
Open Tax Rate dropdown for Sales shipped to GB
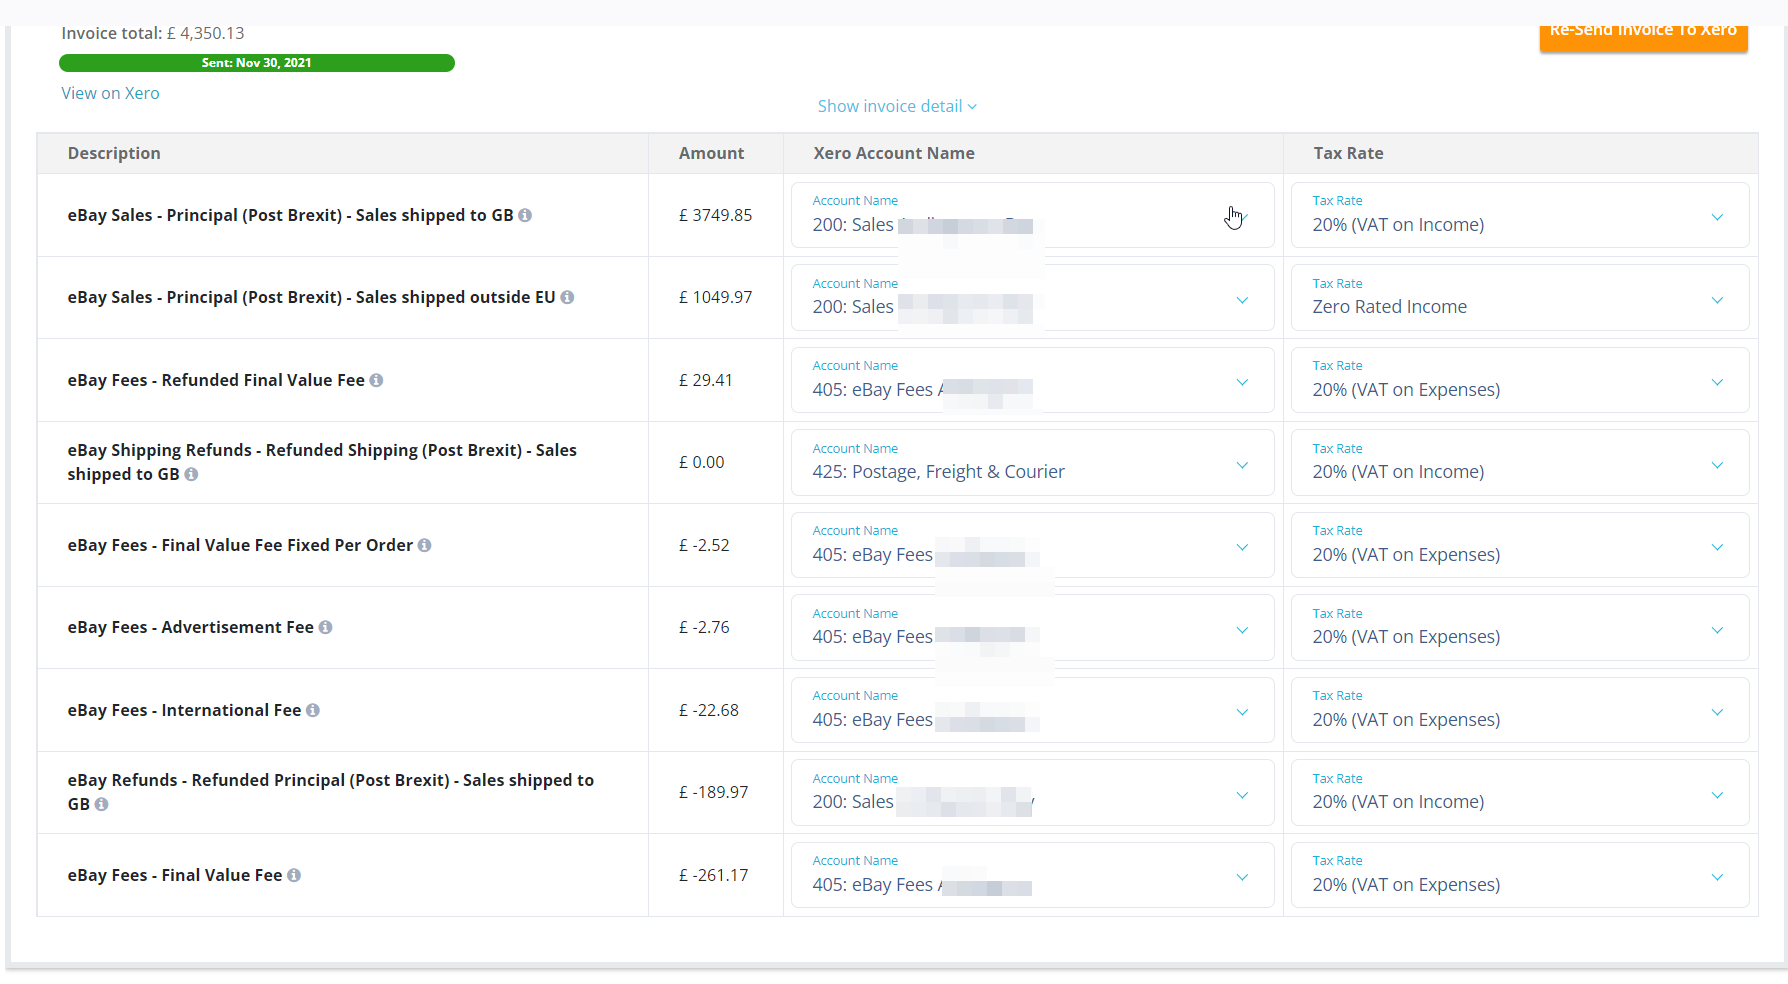tap(1520, 215)
